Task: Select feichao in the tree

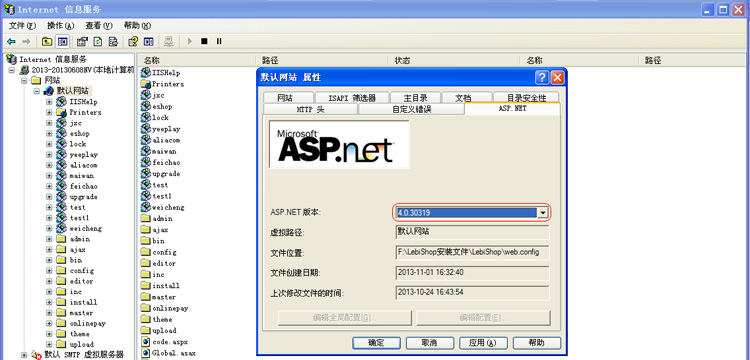Action: click(83, 186)
